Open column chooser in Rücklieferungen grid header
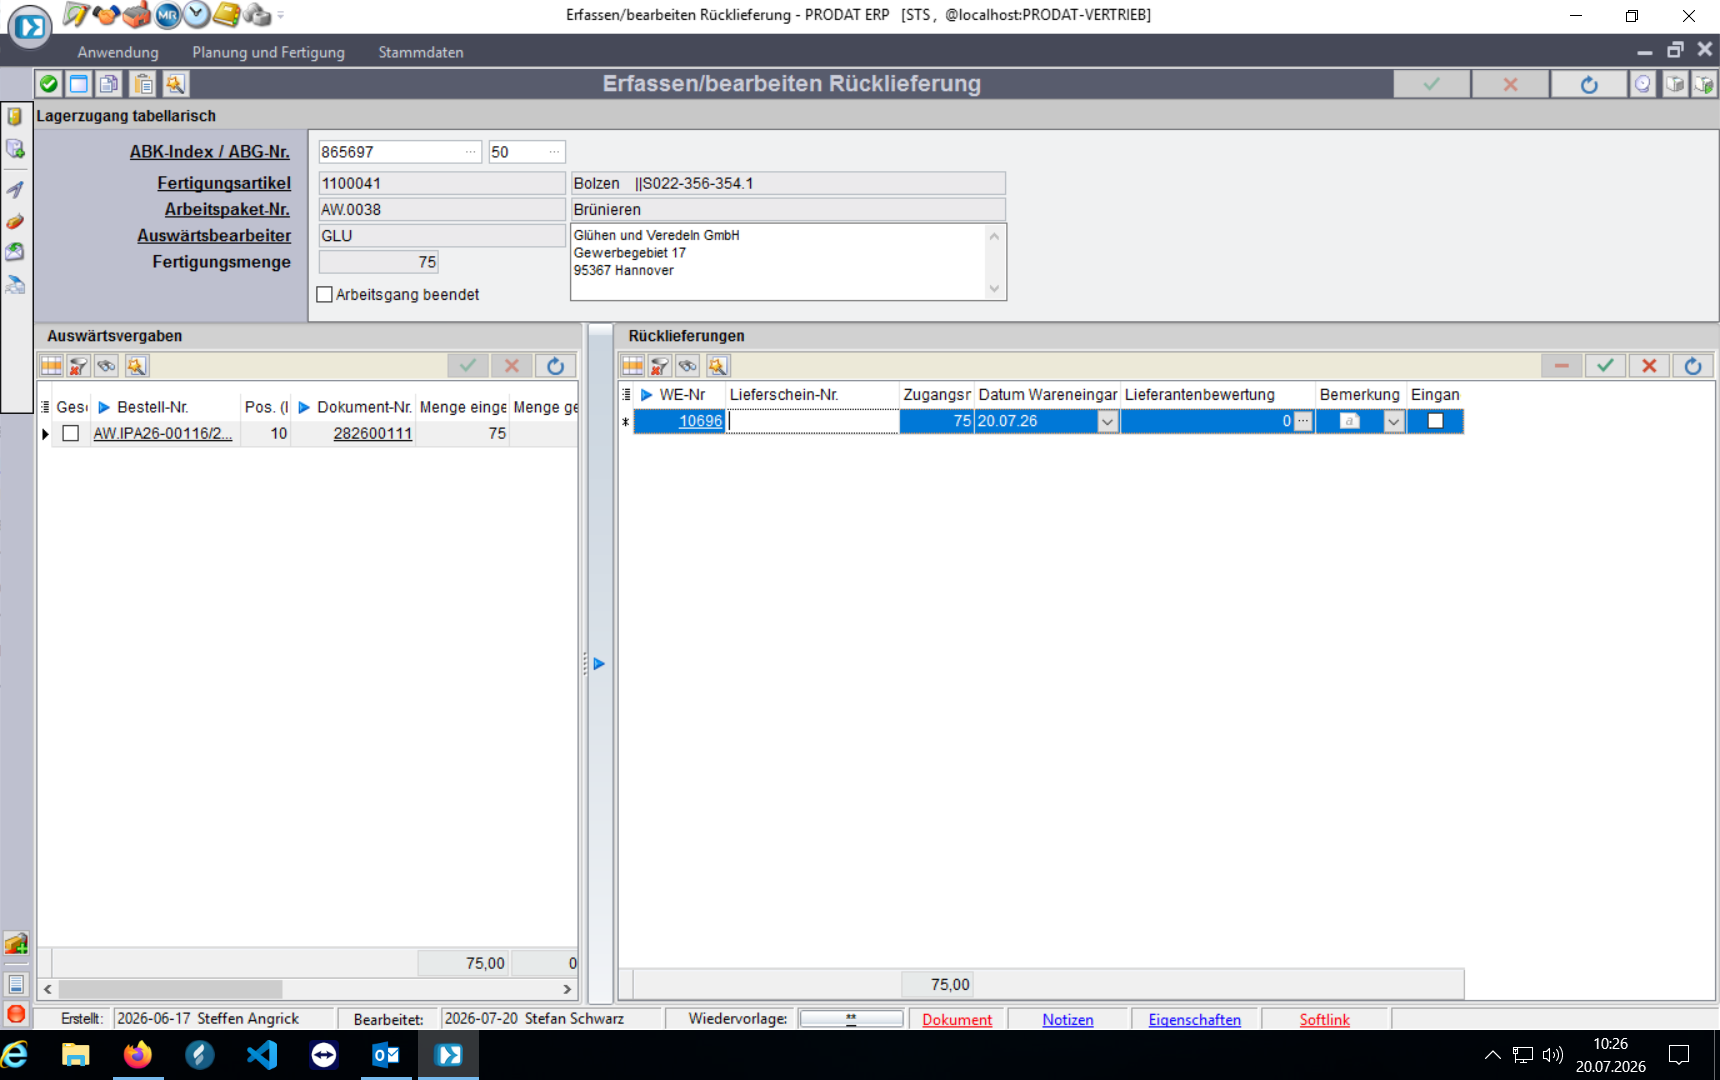 pyautogui.click(x=627, y=395)
